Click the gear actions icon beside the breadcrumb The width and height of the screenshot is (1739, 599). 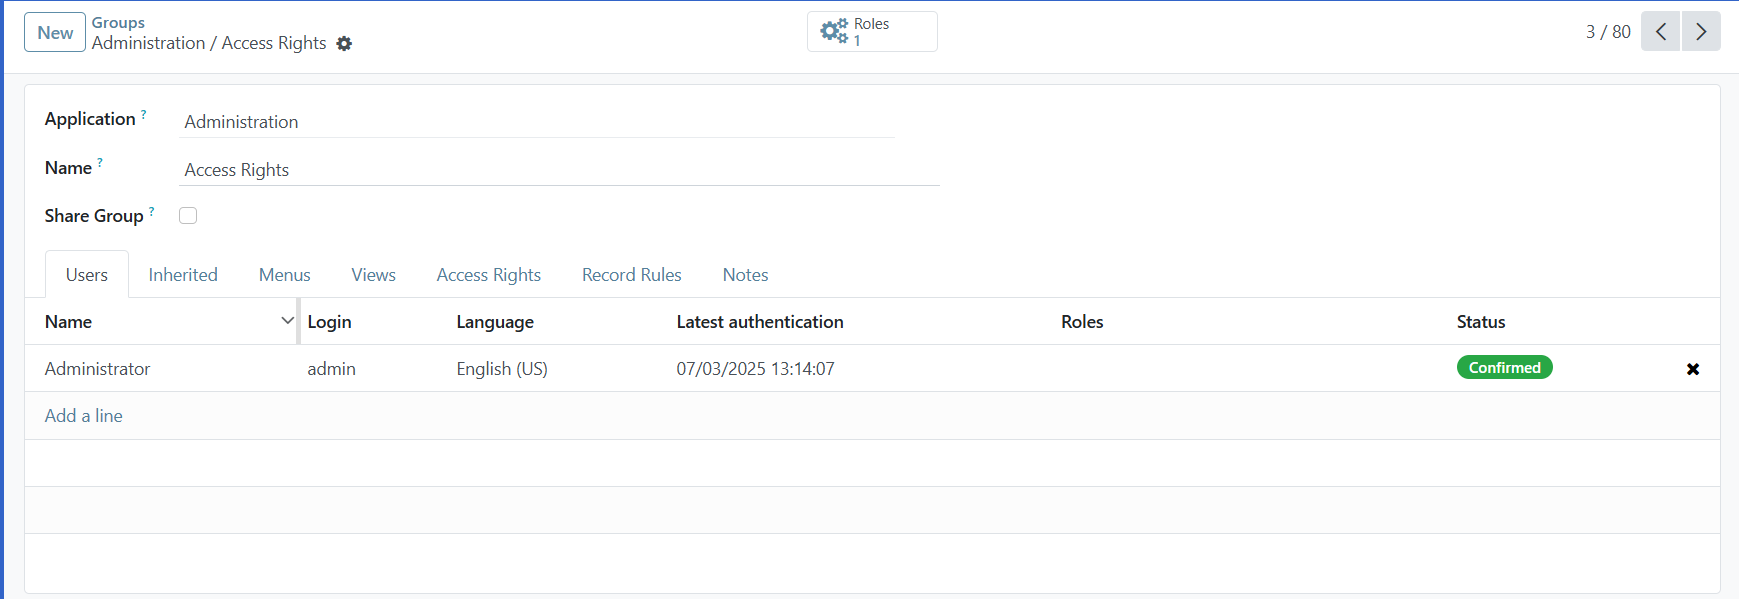[x=344, y=44]
